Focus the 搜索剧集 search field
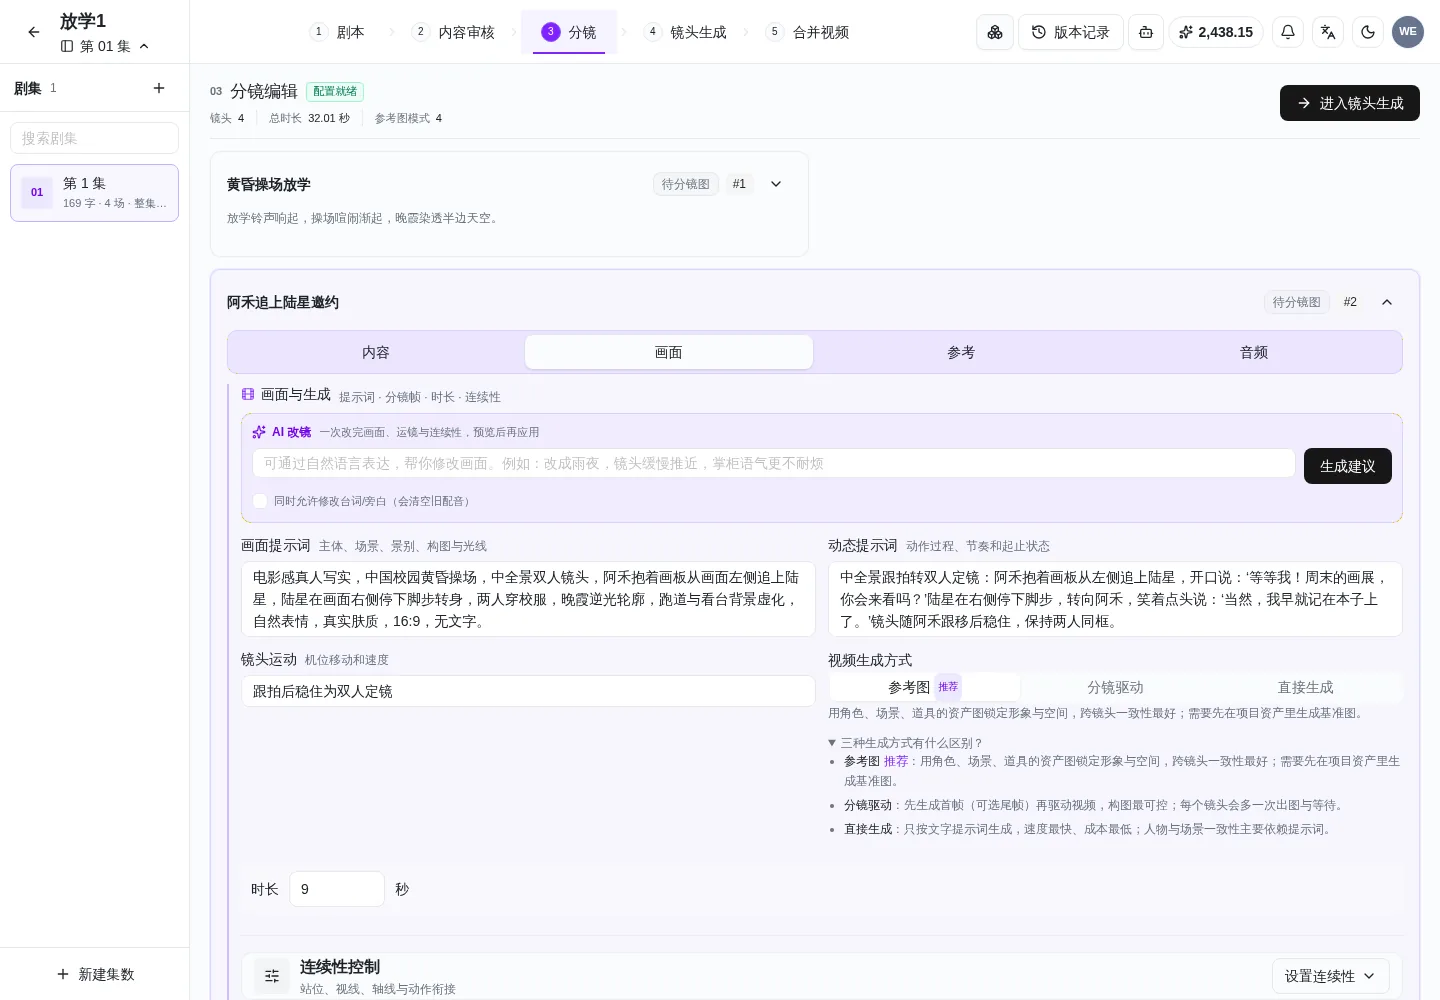1440x1000 pixels. pos(95,138)
